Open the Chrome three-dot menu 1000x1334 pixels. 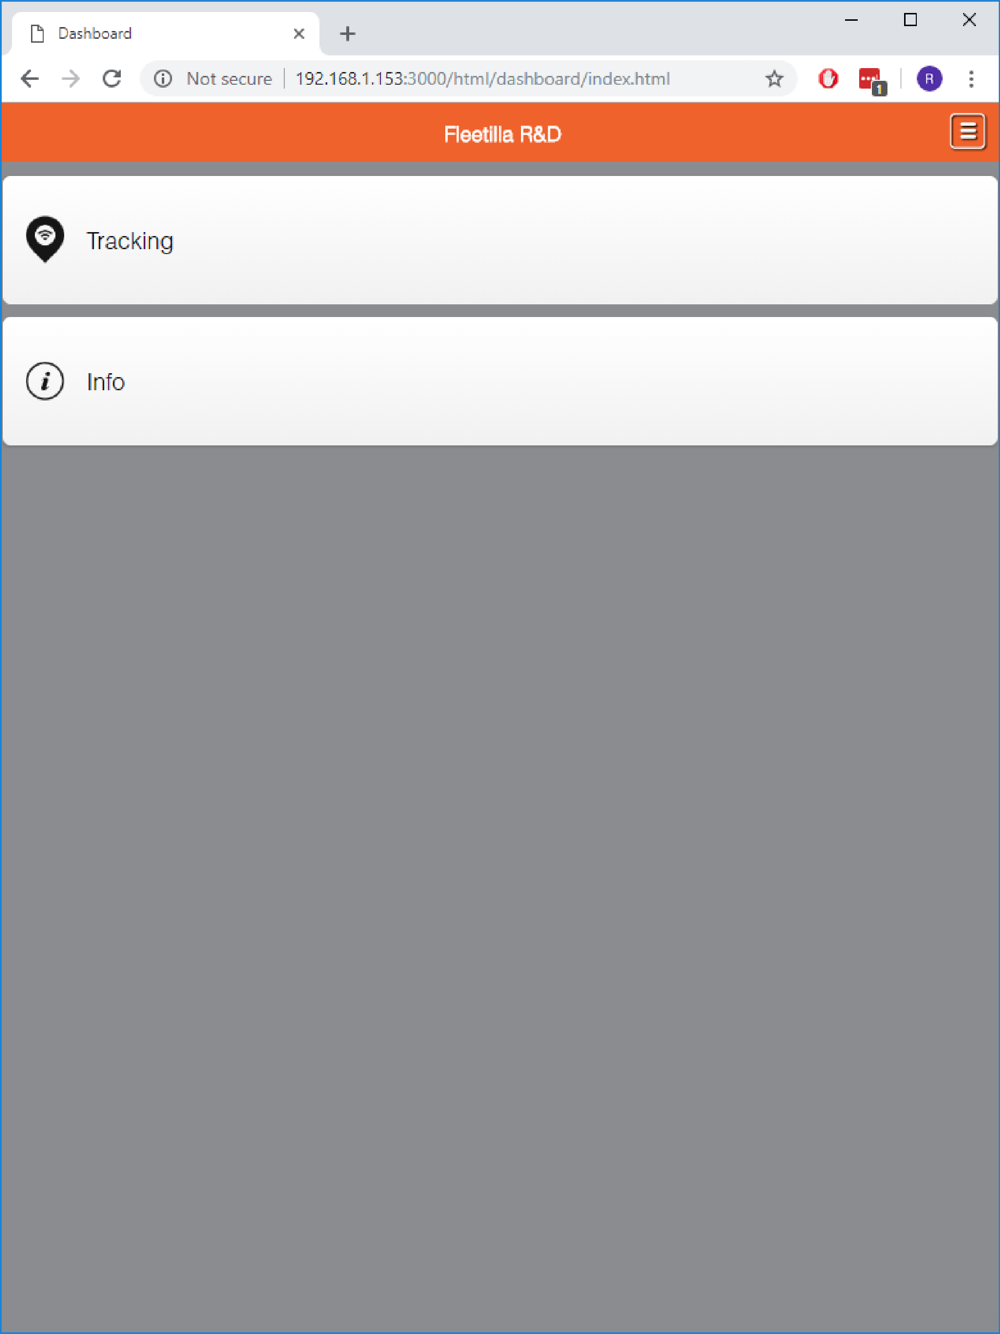point(971,78)
